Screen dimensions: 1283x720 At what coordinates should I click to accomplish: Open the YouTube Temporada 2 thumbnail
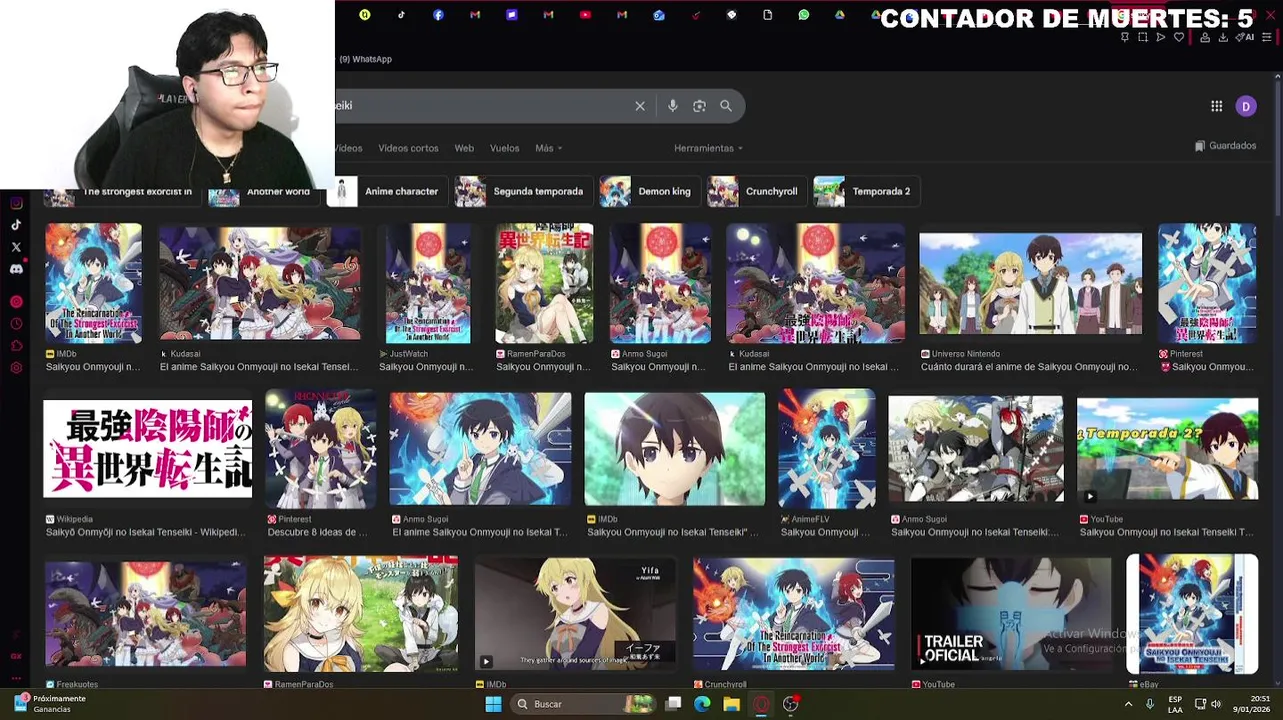click(1167, 449)
